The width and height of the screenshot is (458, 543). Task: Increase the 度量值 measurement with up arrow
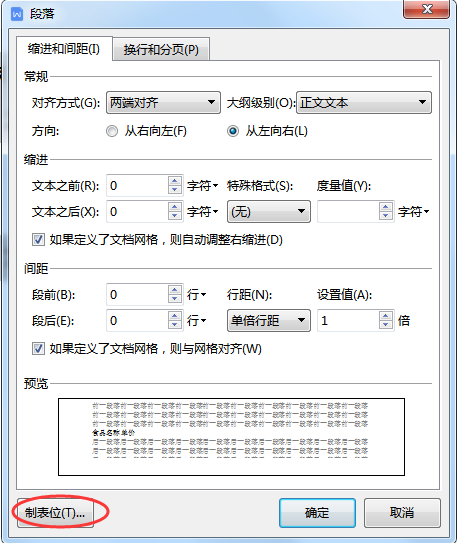pyautogui.click(x=386, y=207)
